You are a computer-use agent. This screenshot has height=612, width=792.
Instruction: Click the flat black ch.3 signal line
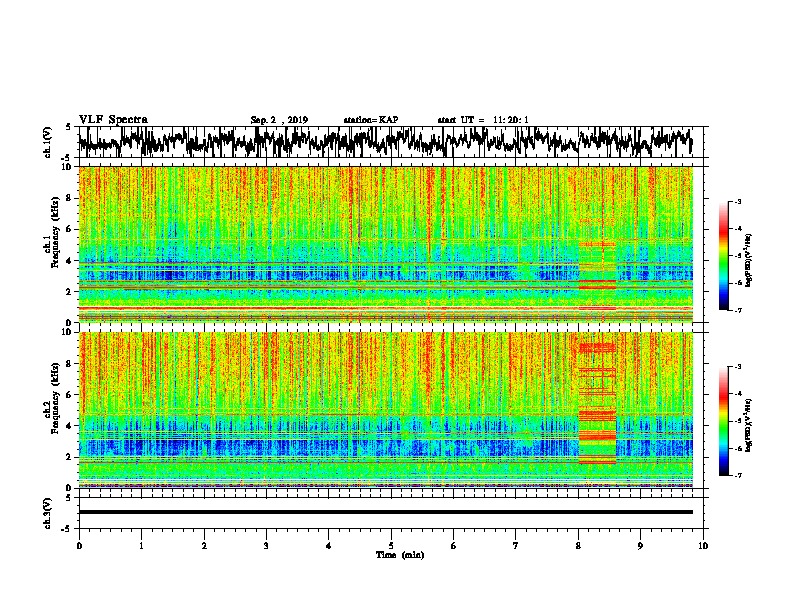(x=385, y=512)
